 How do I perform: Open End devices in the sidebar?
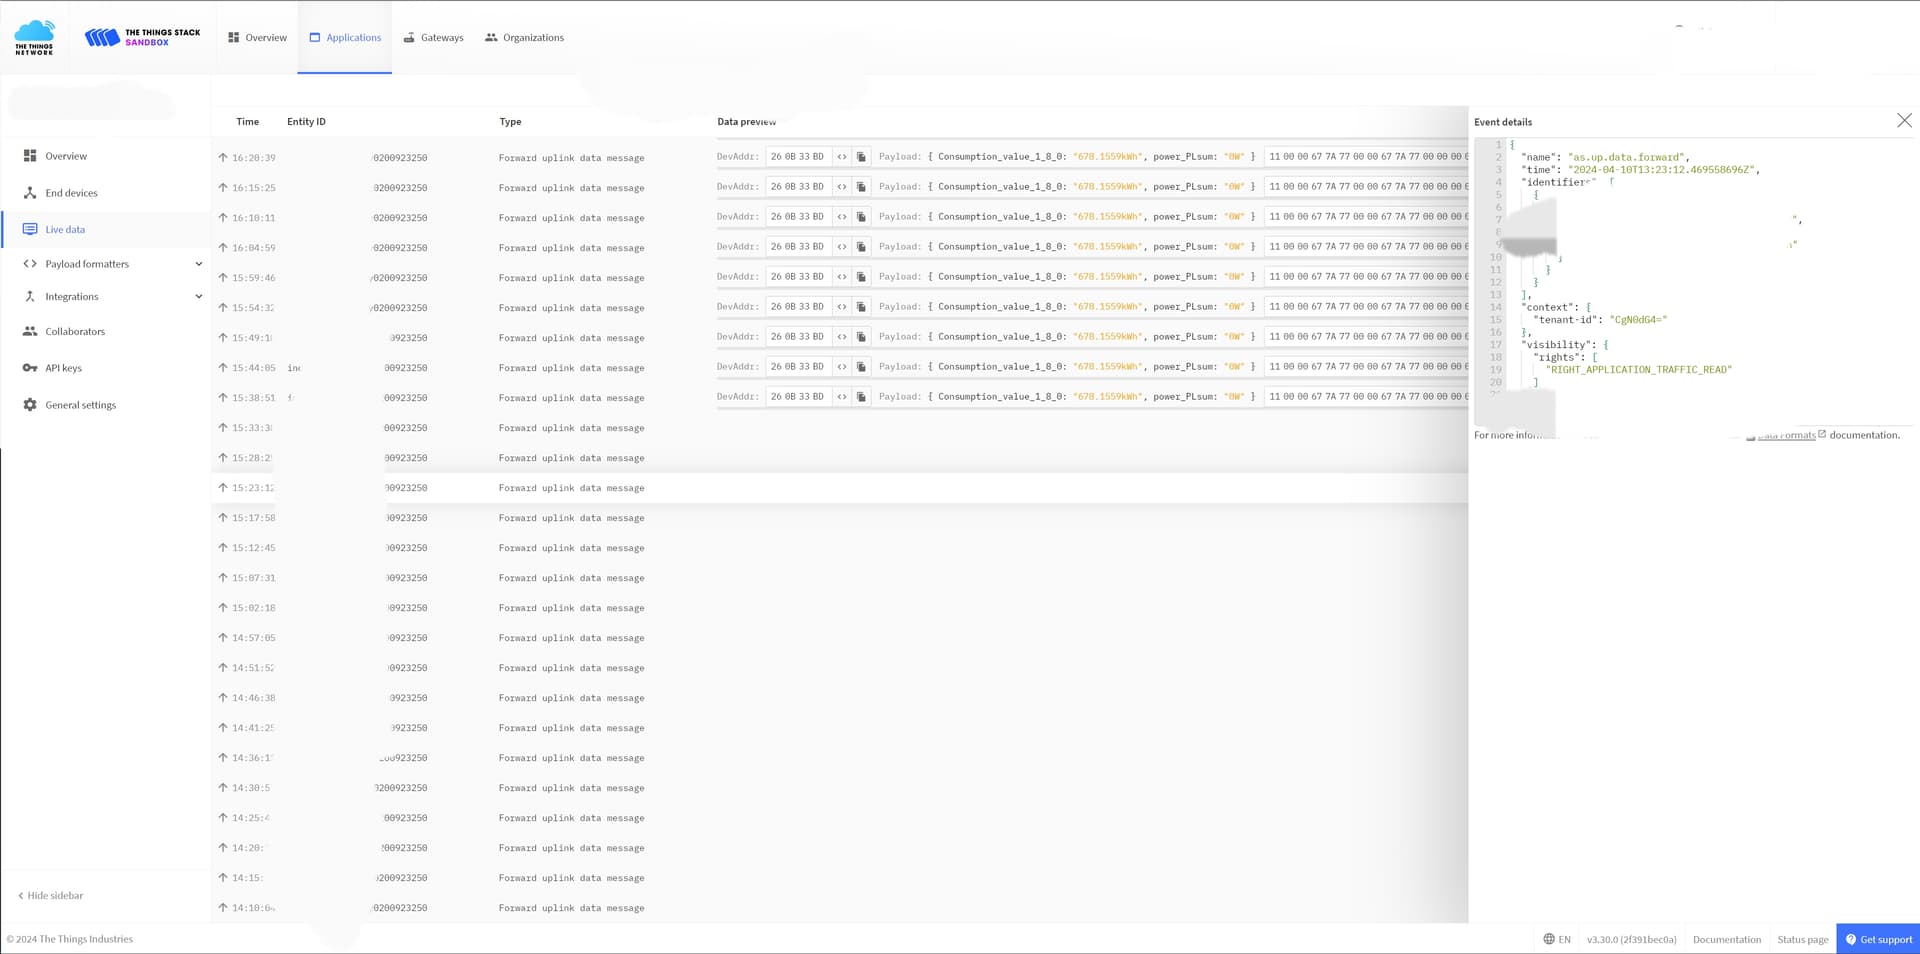click(71, 193)
